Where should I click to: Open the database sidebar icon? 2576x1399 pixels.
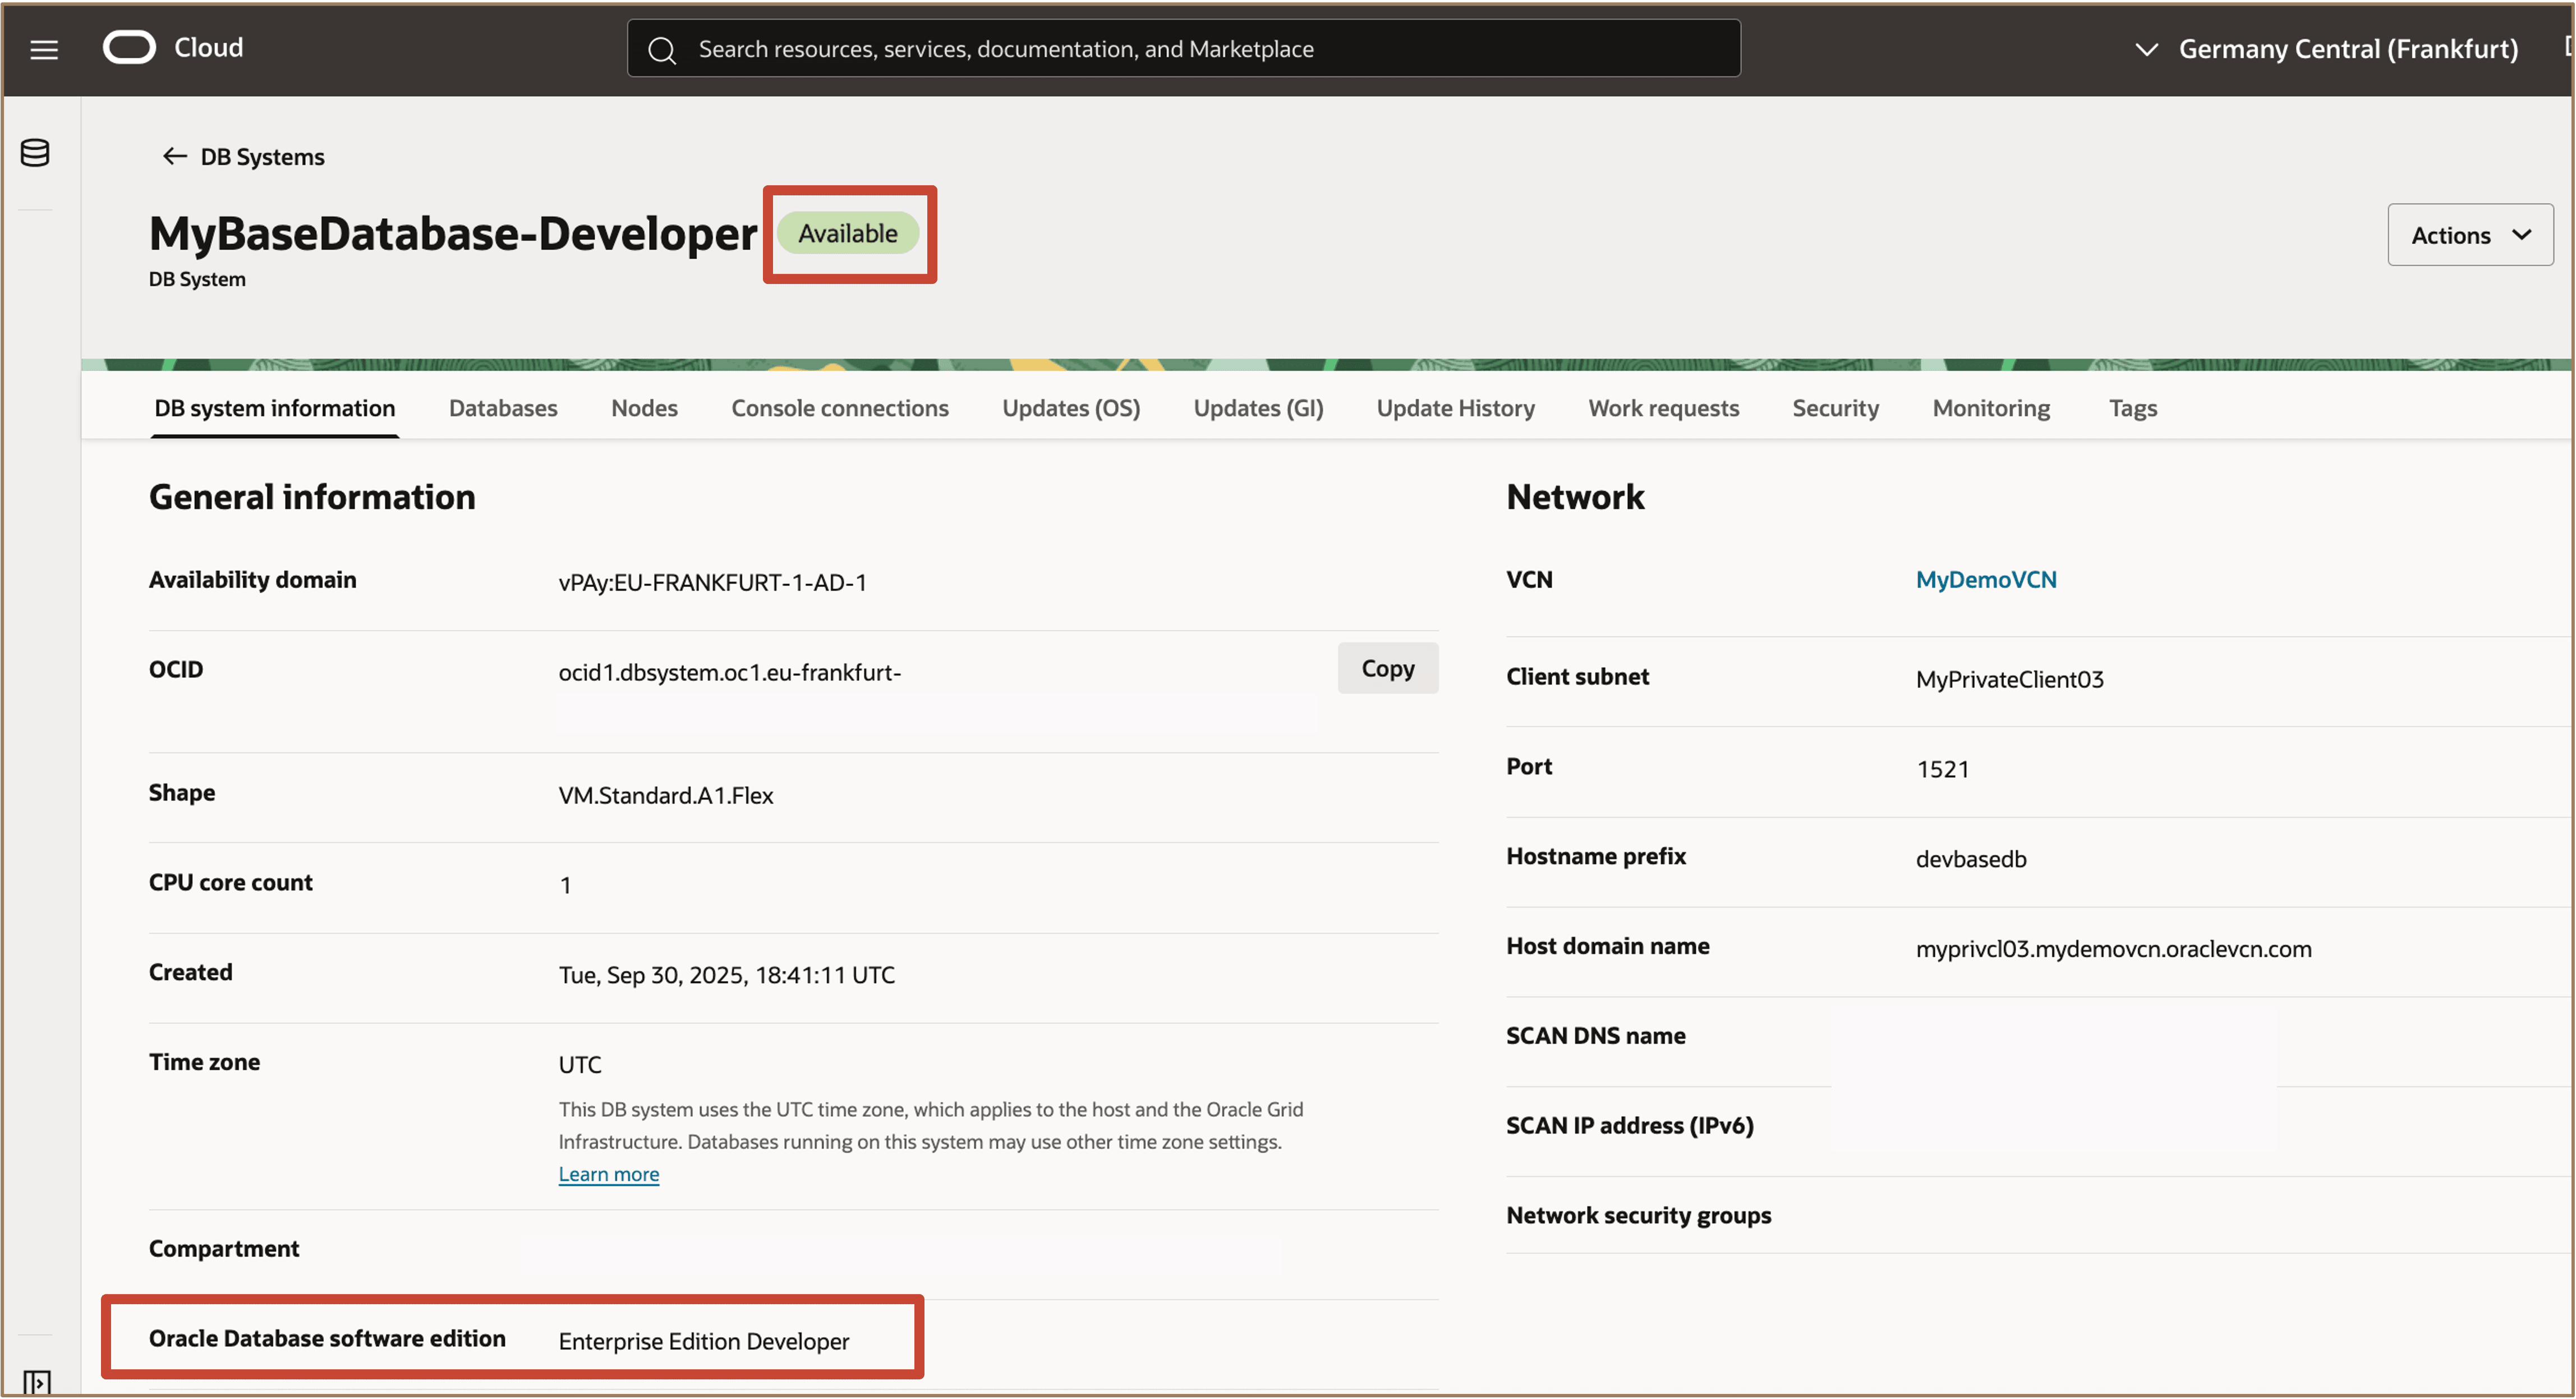pos(35,153)
